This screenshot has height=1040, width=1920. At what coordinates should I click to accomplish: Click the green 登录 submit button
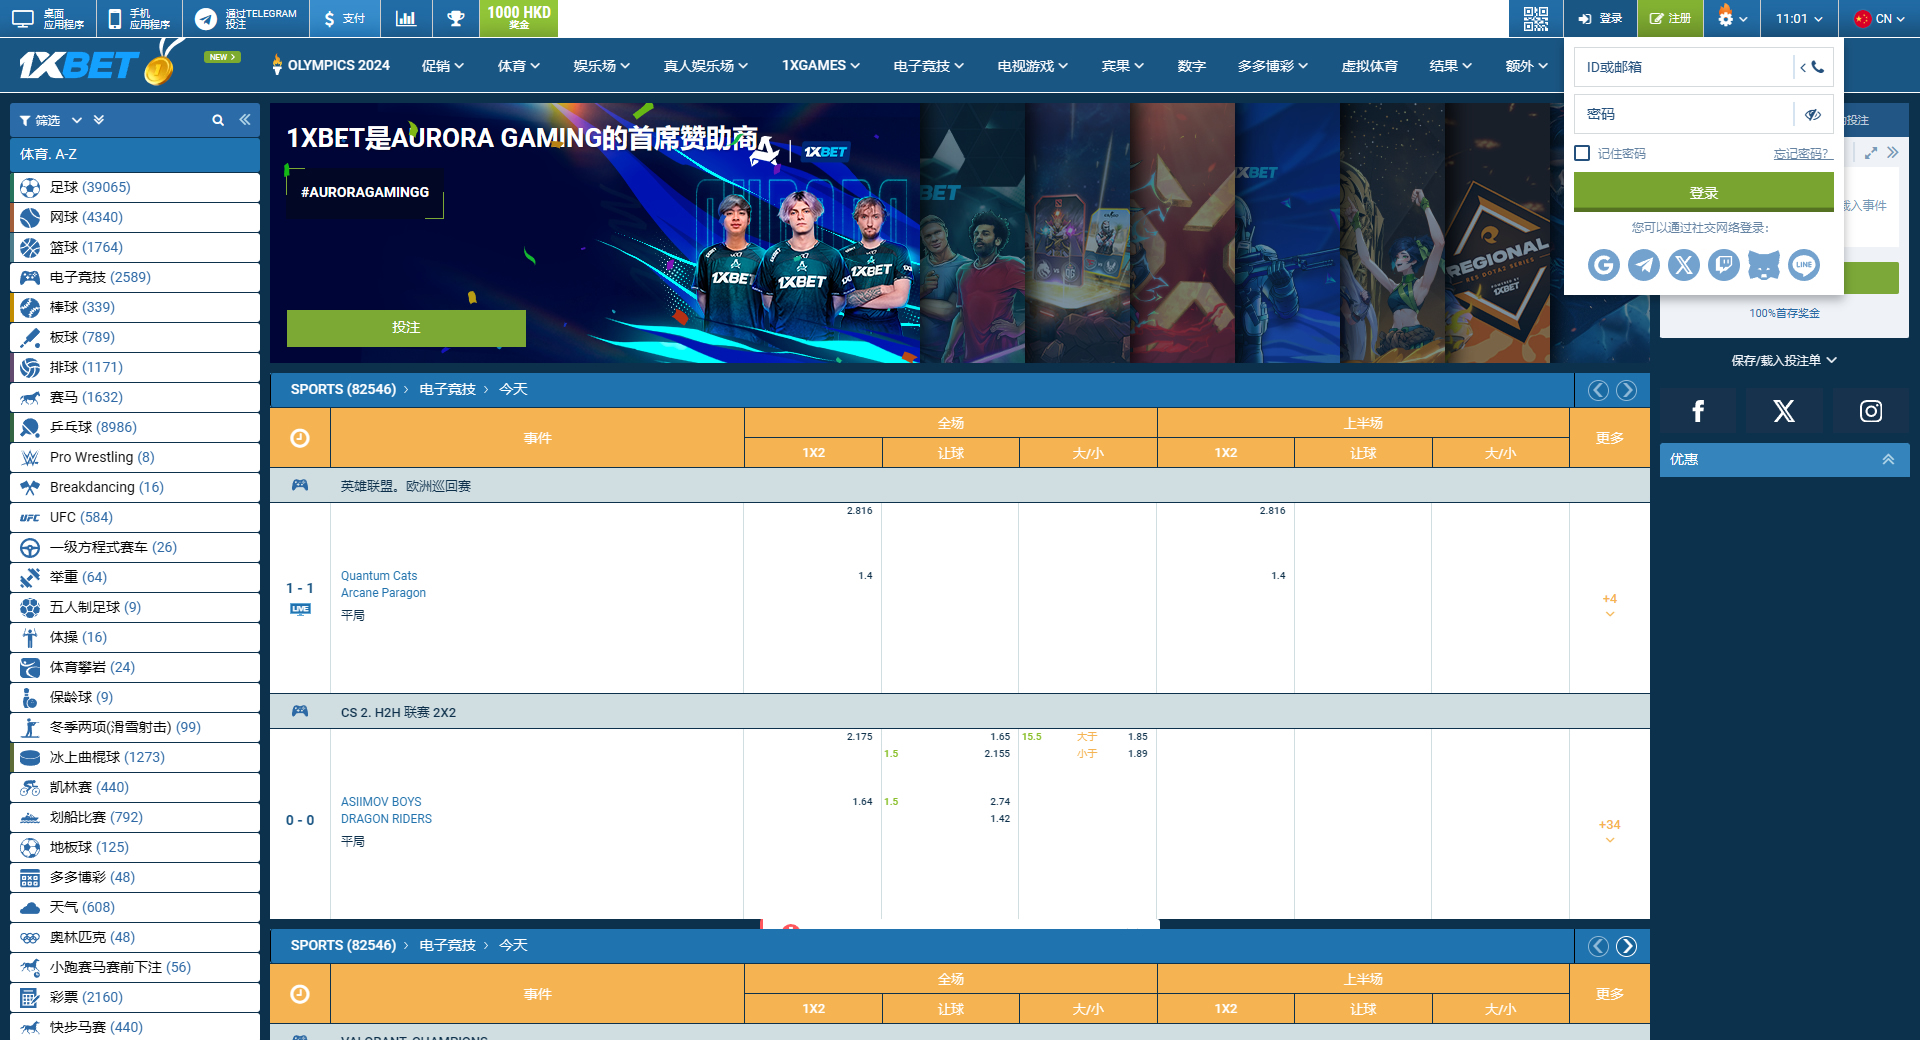(x=1704, y=192)
